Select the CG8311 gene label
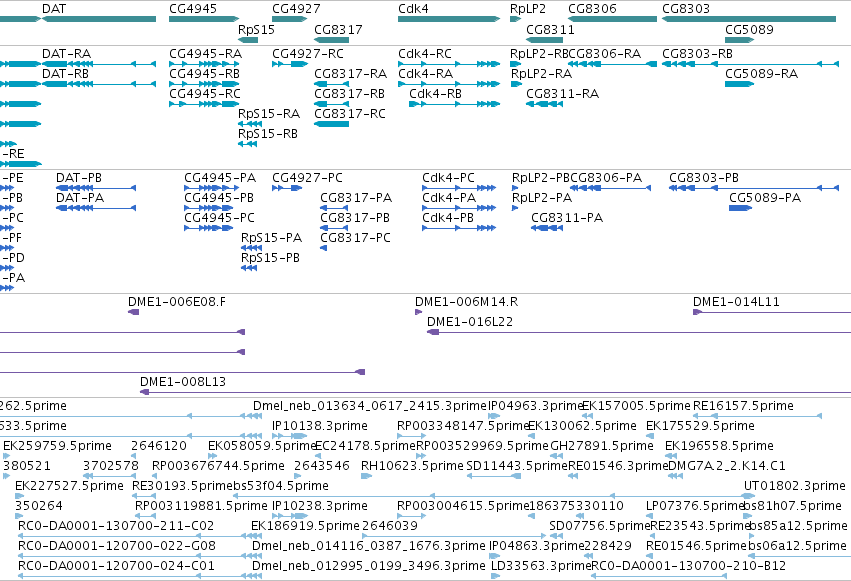The image size is (851, 581). coord(550,29)
